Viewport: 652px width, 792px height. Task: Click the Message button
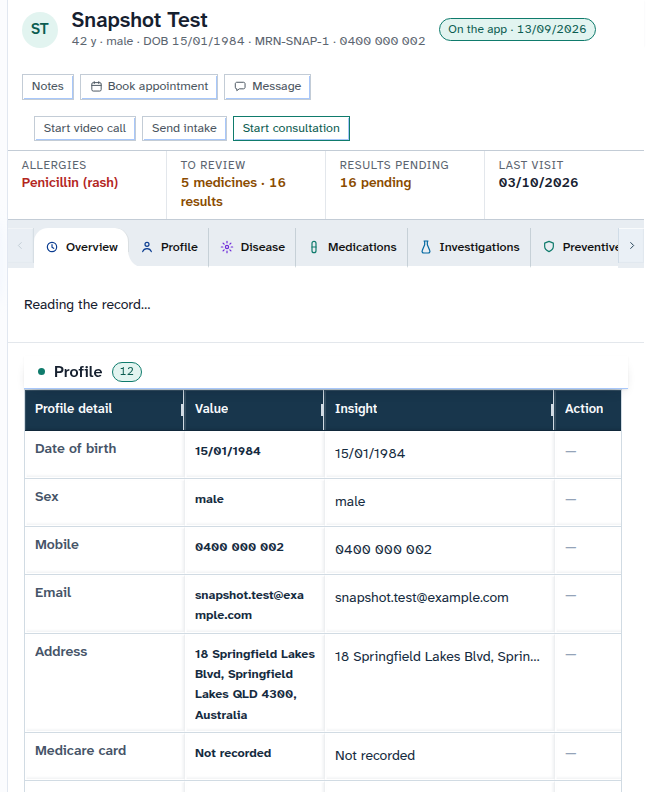coord(267,86)
